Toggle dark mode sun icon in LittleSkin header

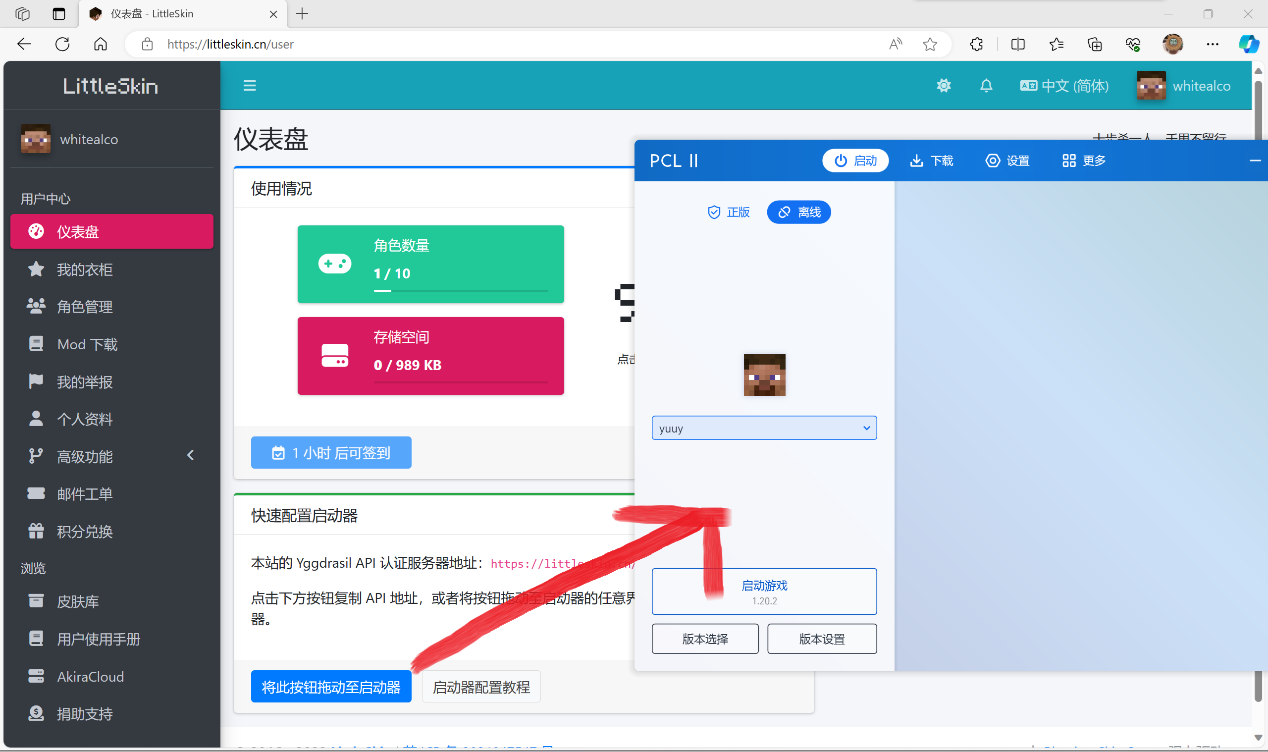943,86
